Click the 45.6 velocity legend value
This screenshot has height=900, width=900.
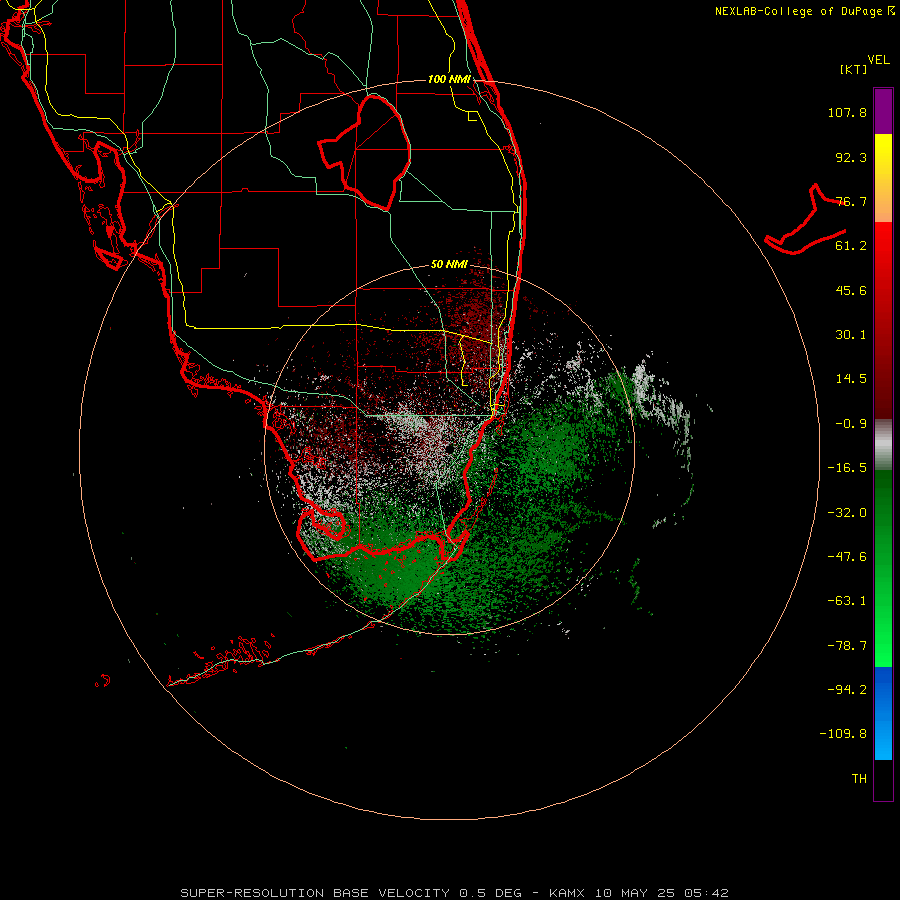click(851, 290)
